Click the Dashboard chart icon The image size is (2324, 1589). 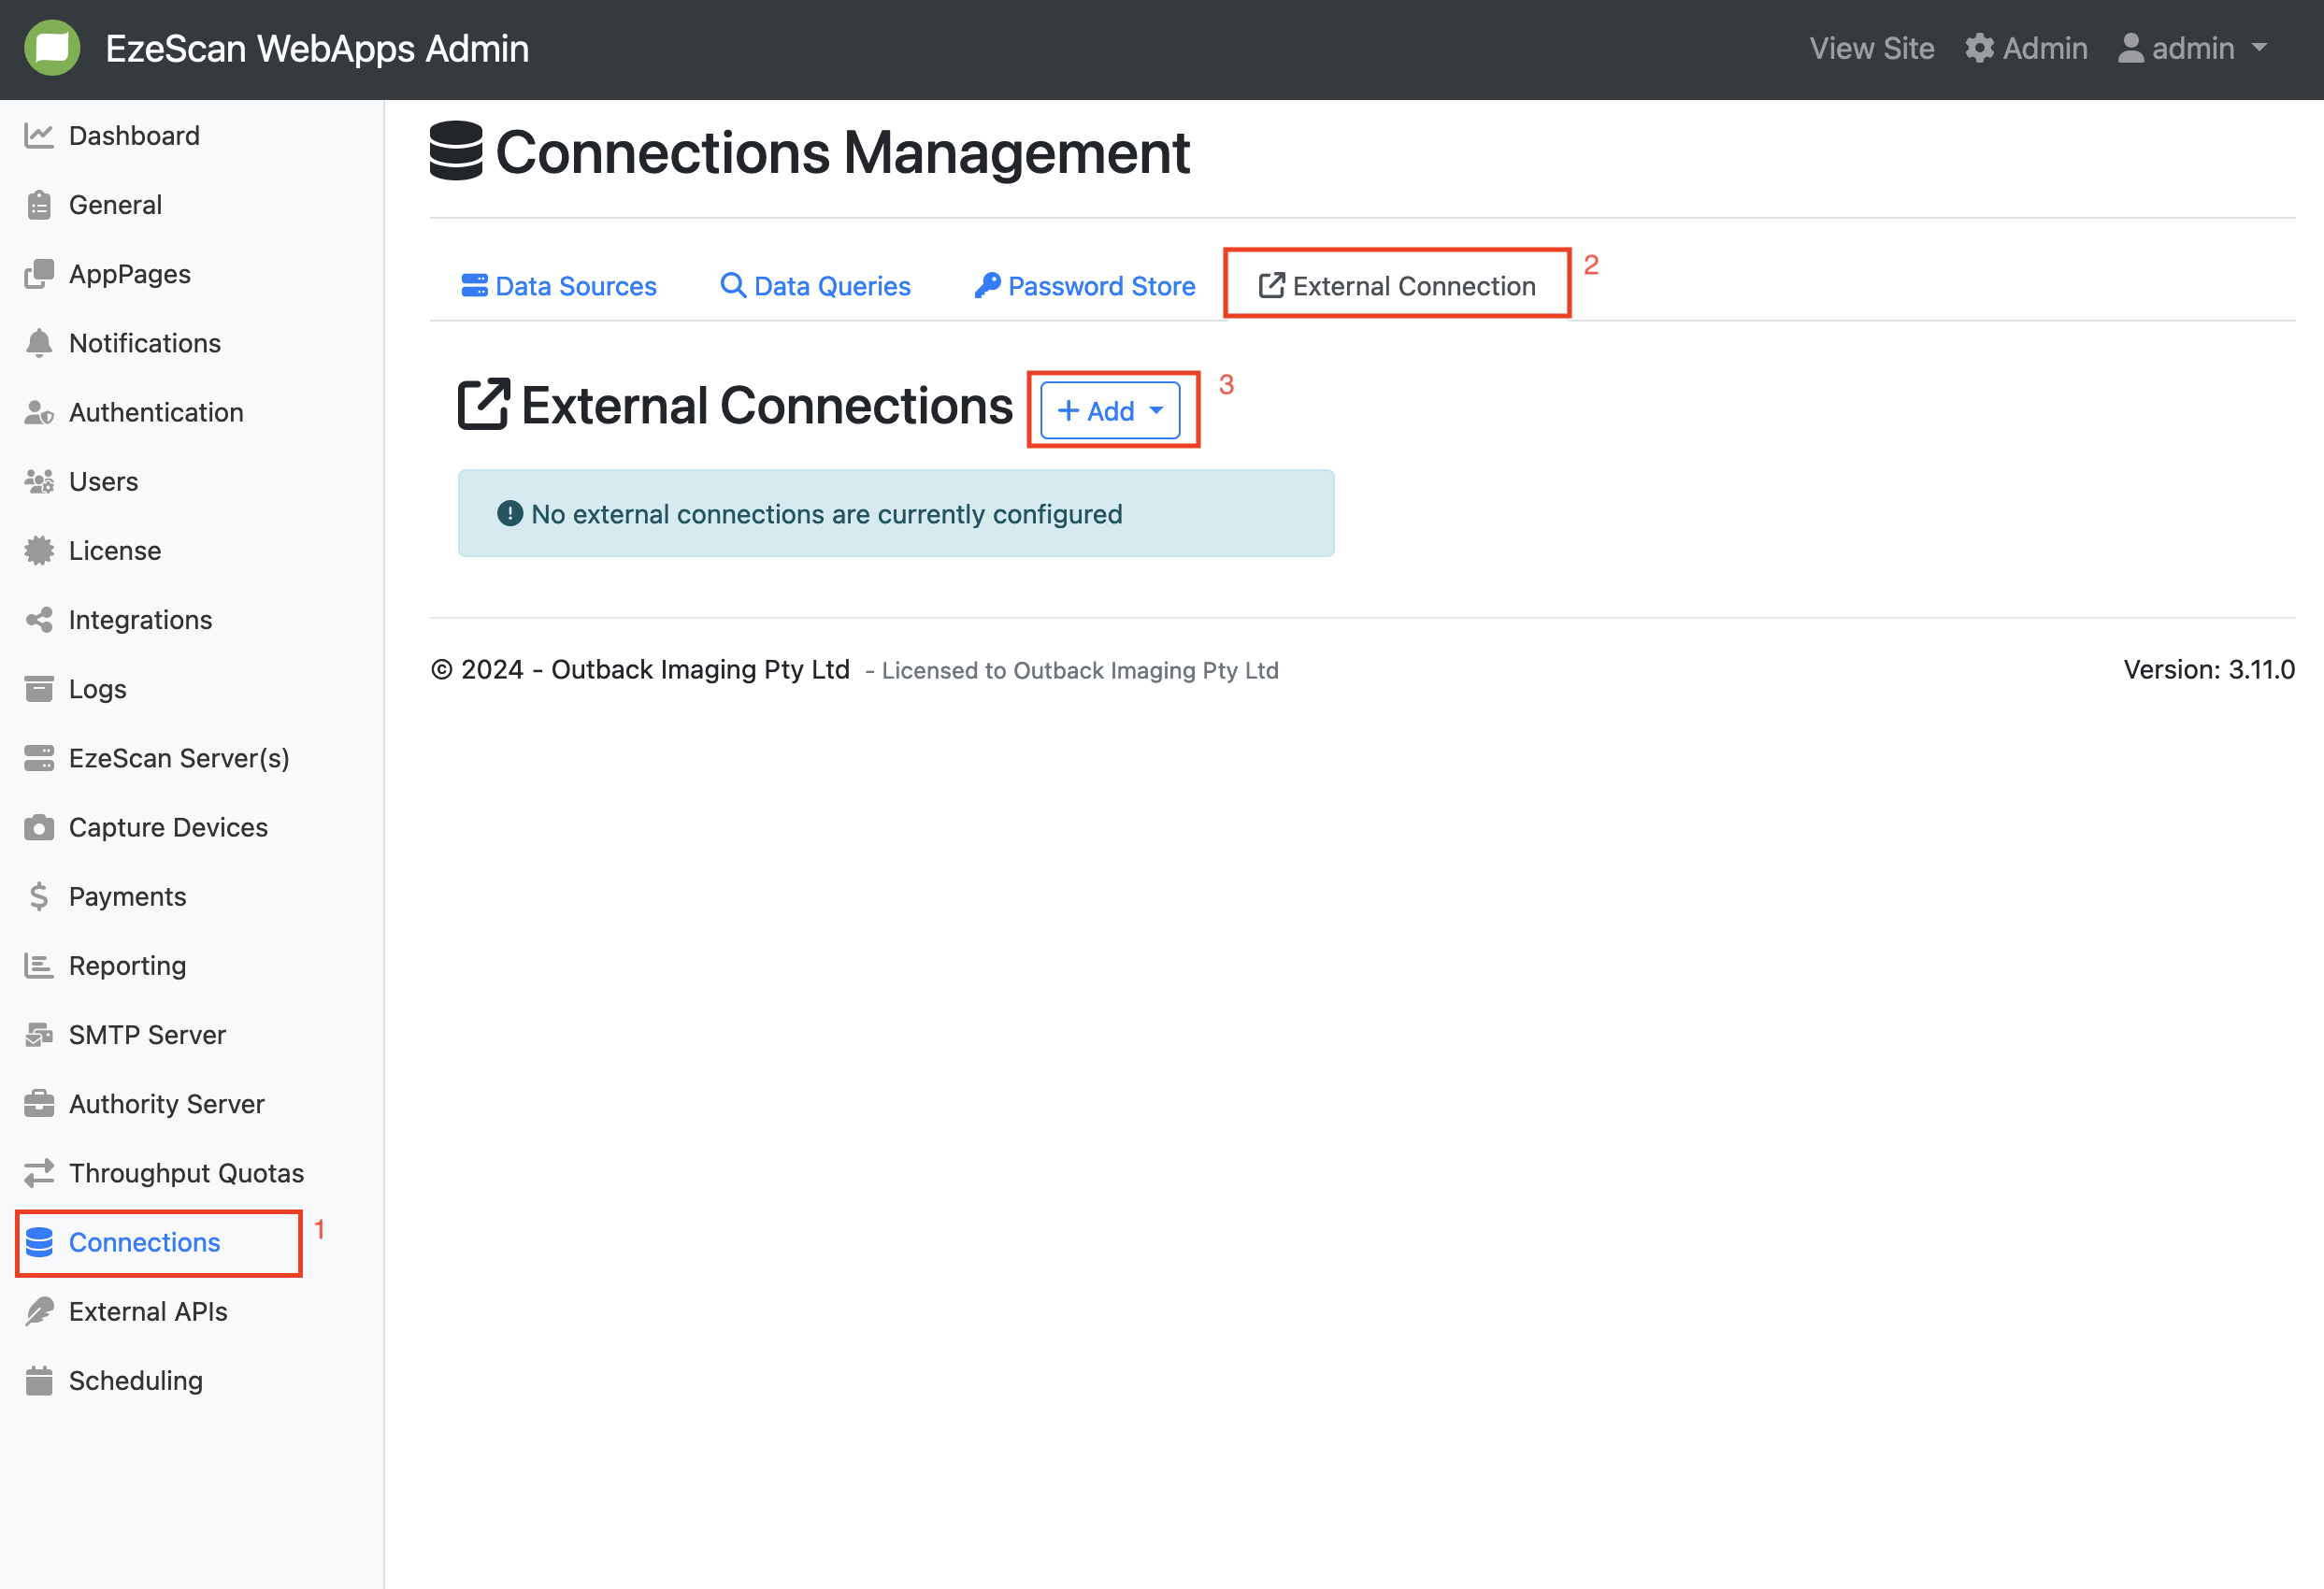[x=39, y=136]
